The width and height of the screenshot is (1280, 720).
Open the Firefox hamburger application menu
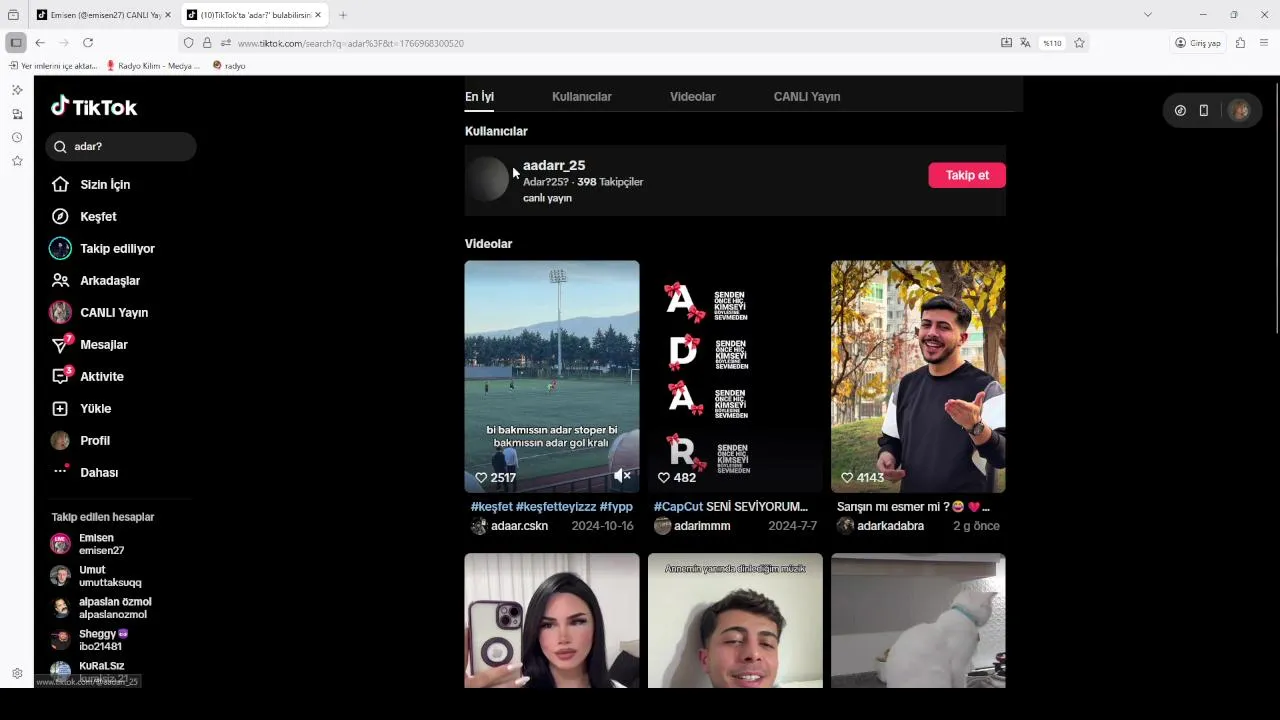click(1264, 43)
